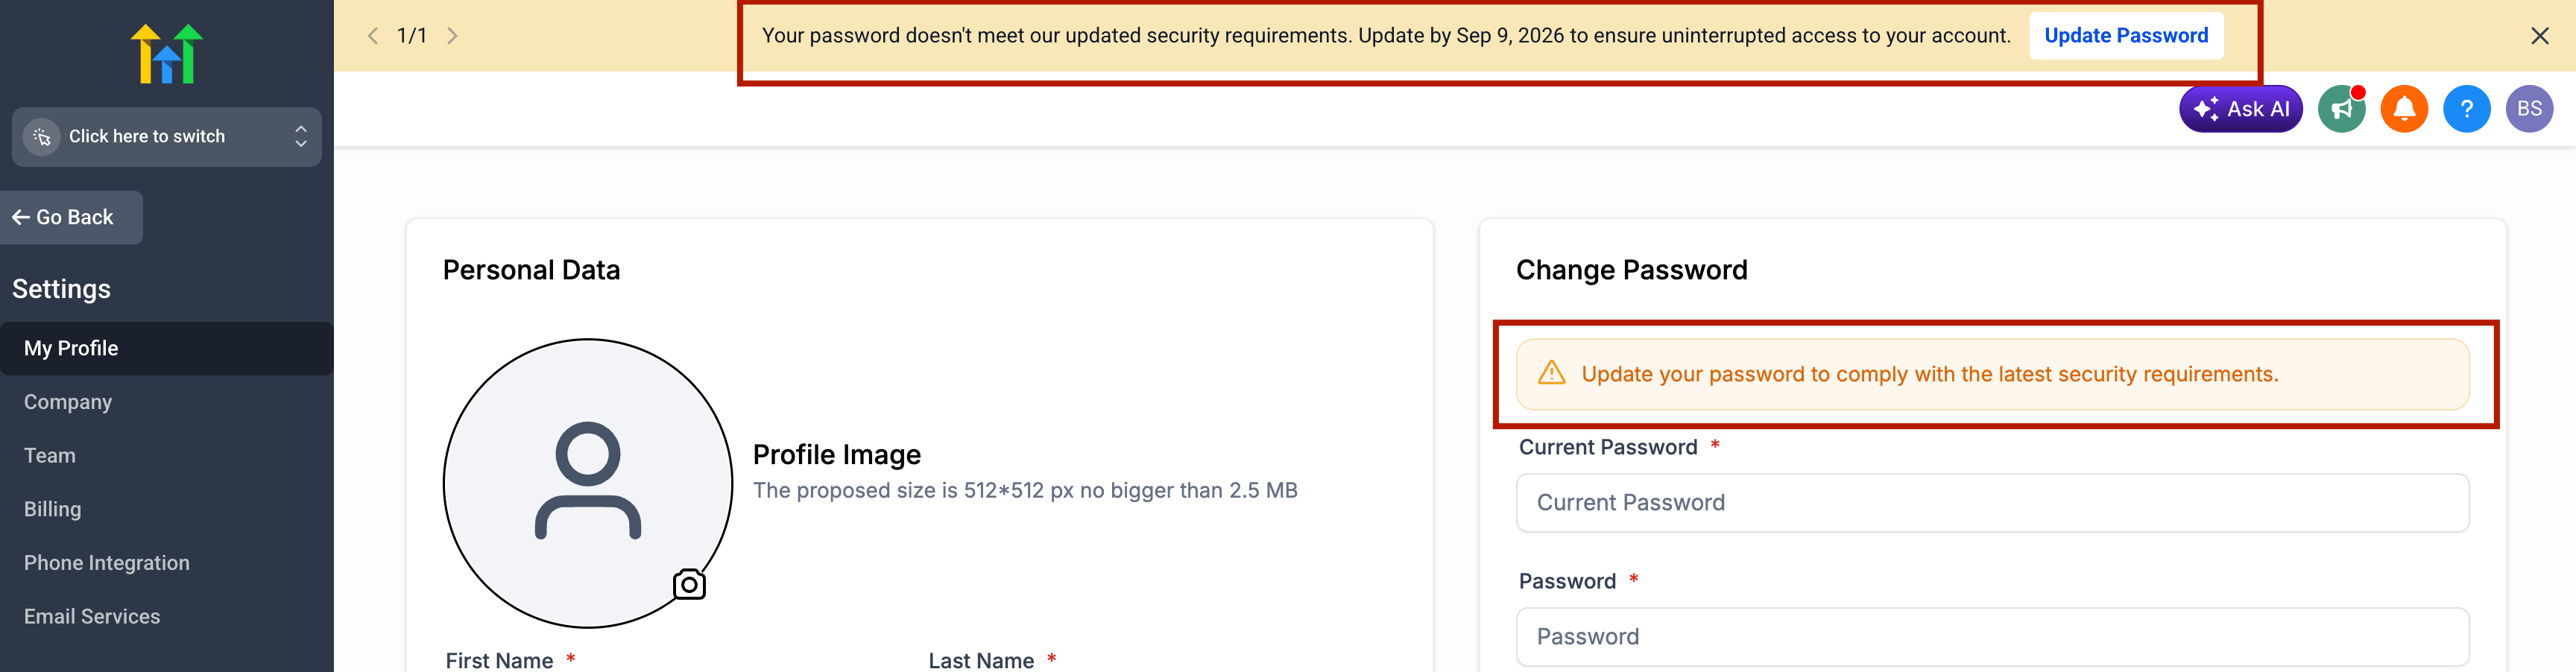Open the Ask AI assistant

coord(2240,109)
